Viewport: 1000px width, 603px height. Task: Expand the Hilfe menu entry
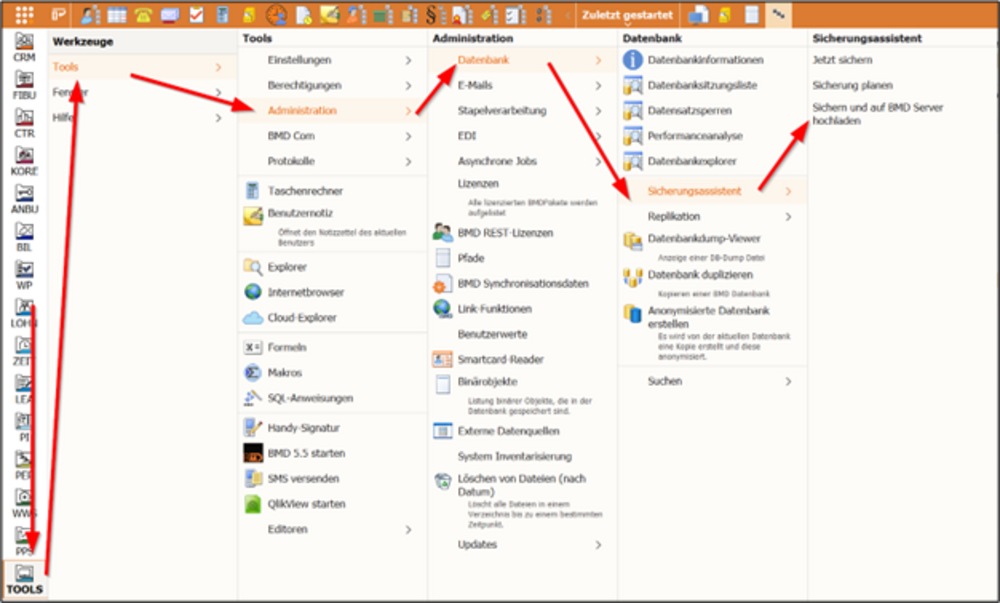[140, 118]
